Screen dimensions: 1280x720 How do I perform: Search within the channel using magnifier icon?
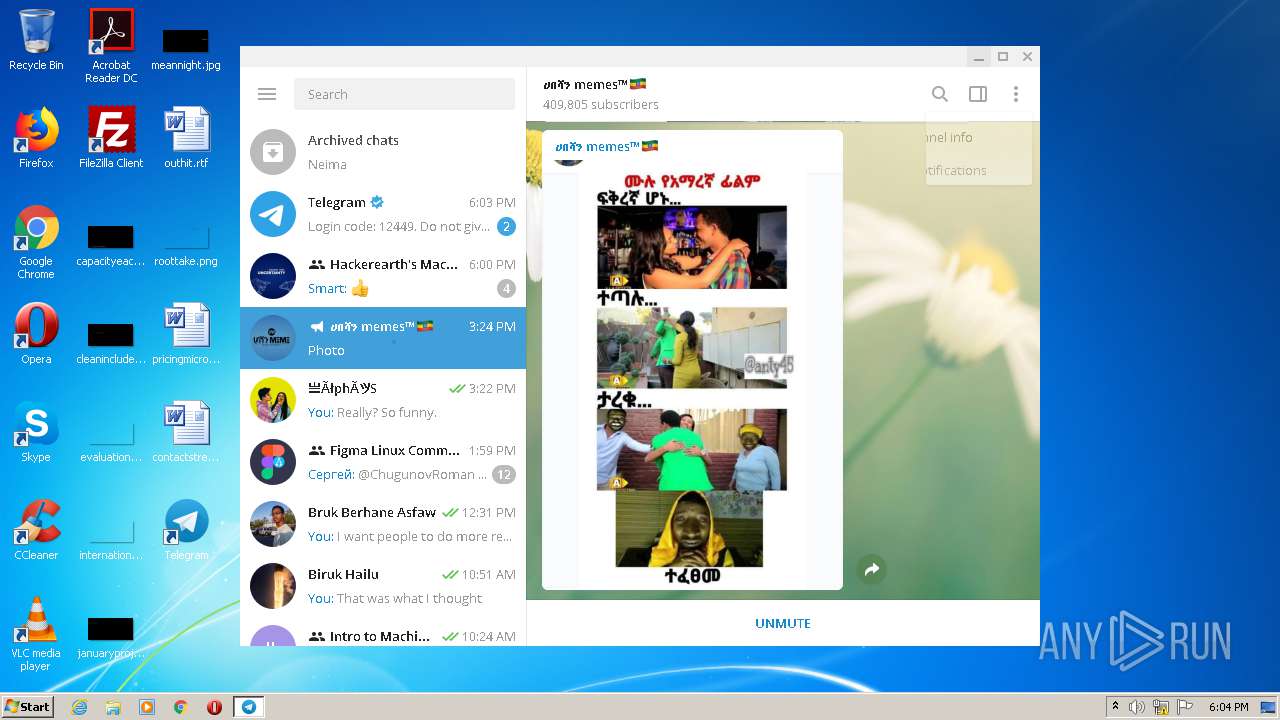[940, 94]
